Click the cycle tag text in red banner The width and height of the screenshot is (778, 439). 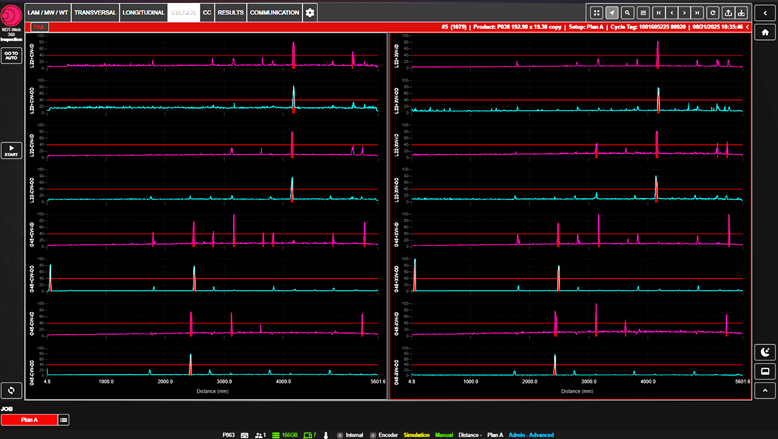pyautogui.click(x=648, y=27)
